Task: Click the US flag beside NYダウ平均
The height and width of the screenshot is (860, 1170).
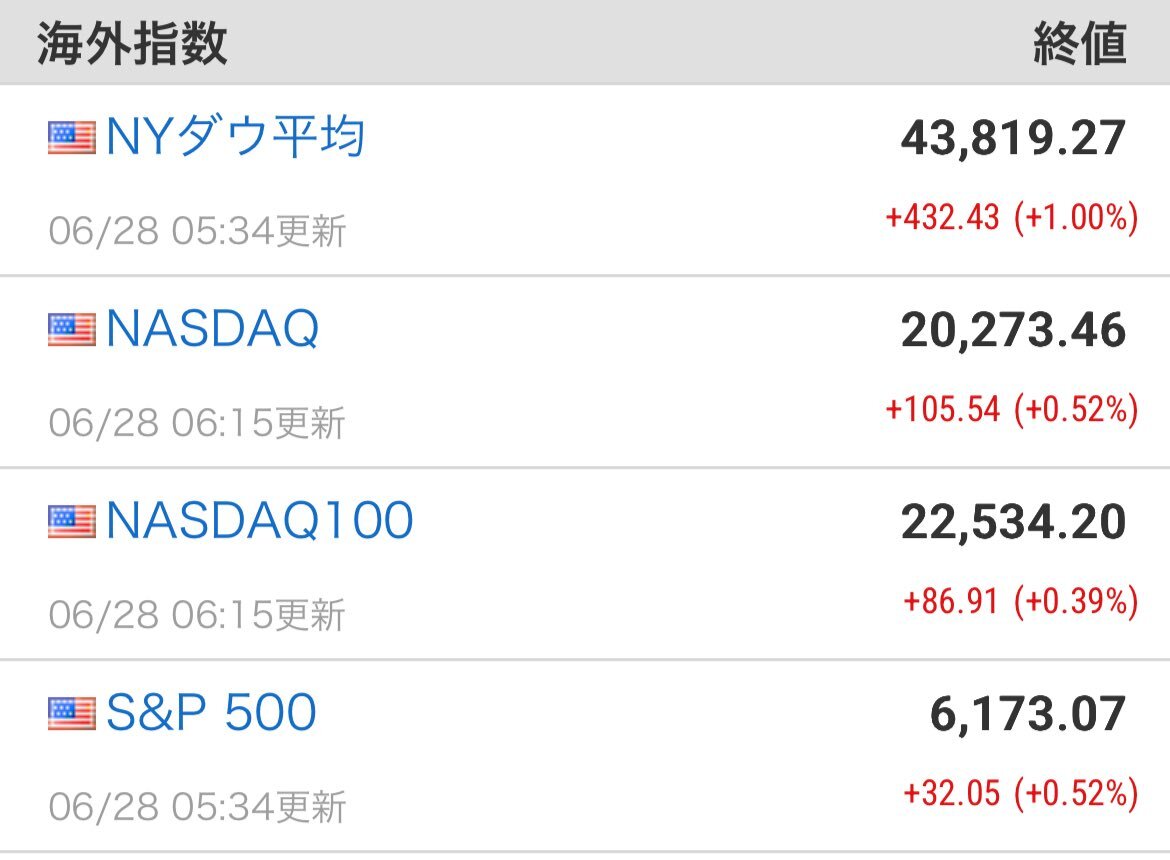Action: [x=72, y=138]
